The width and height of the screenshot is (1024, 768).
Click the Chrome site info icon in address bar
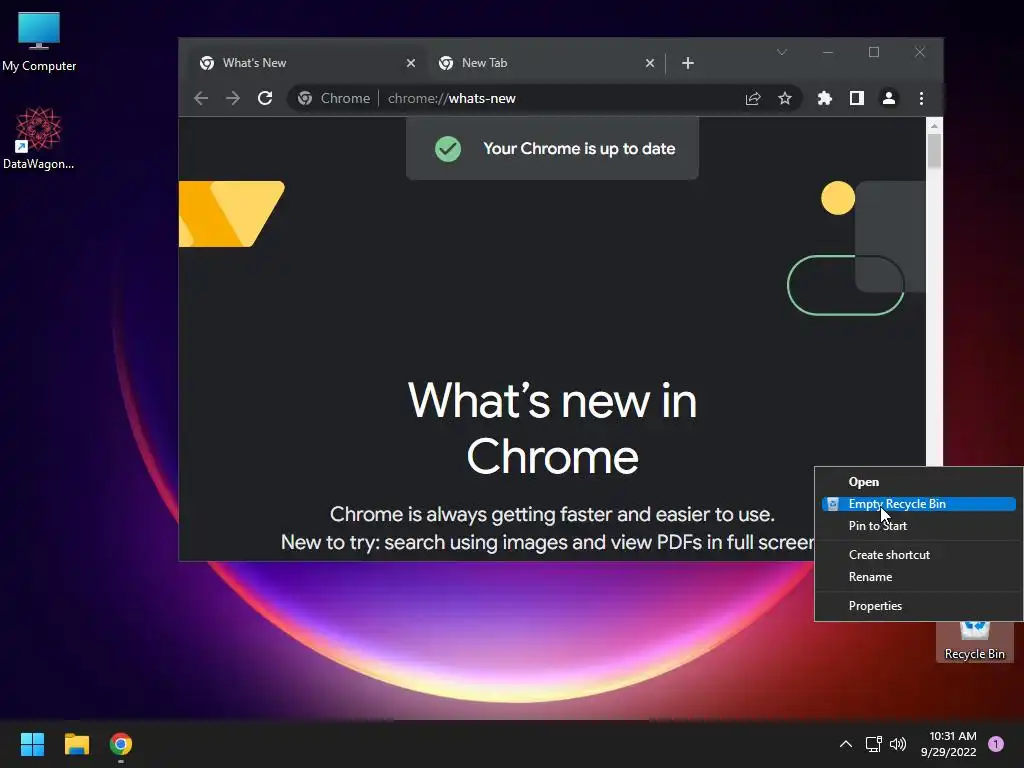[304, 98]
